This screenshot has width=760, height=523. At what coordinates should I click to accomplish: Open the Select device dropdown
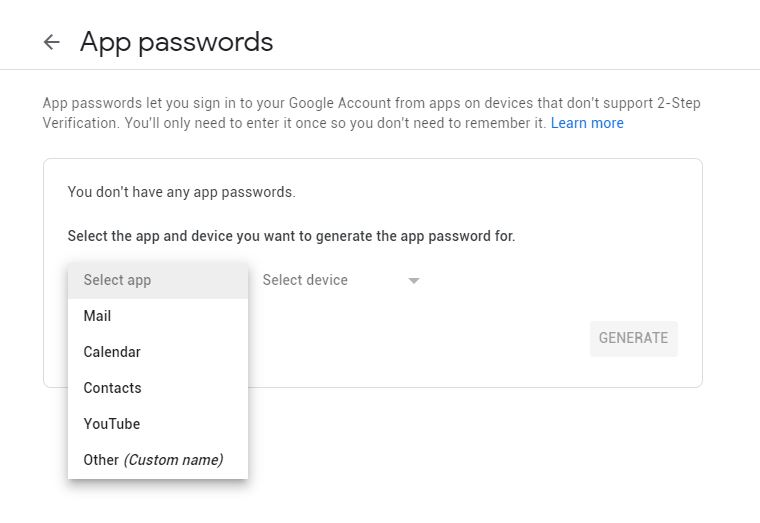click(305, 280)
